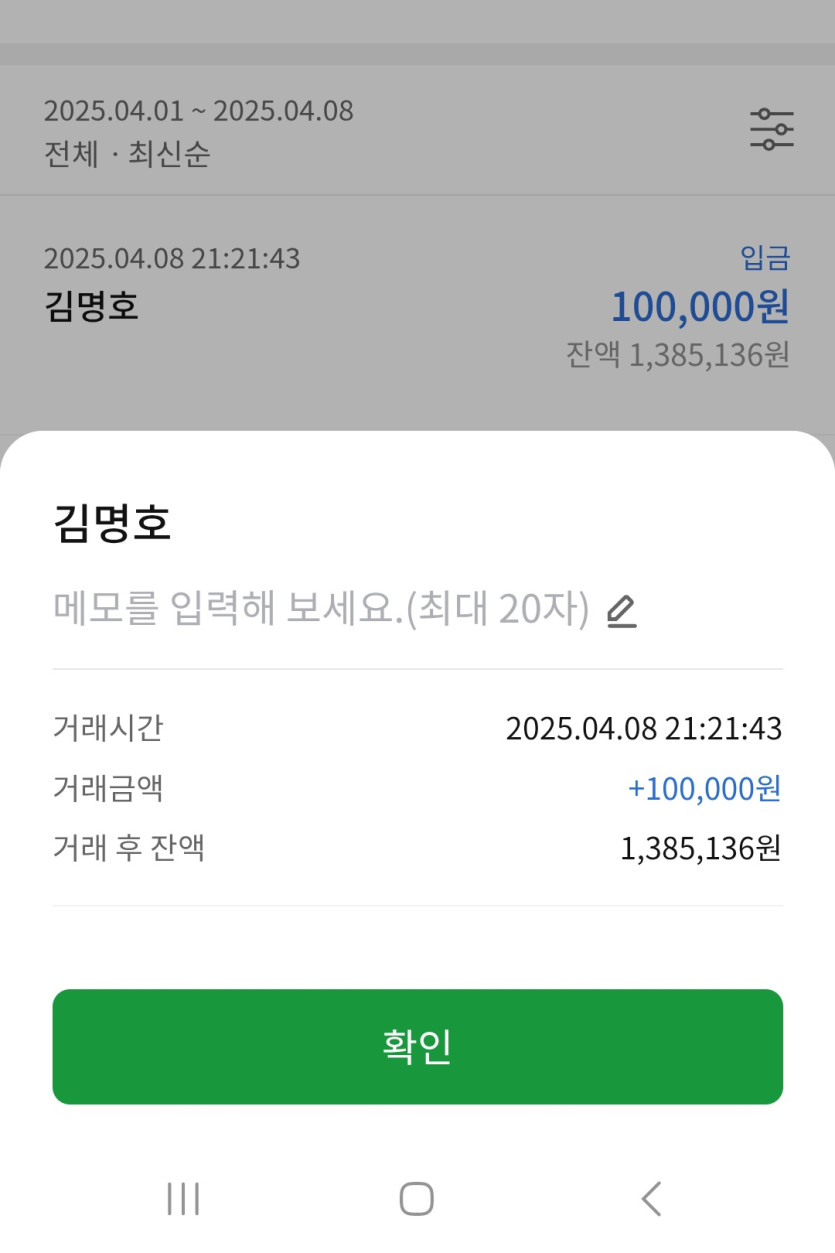
Task: Tap the 1,385,136원 balance in detail sheet
Action: tap(700, 849)
